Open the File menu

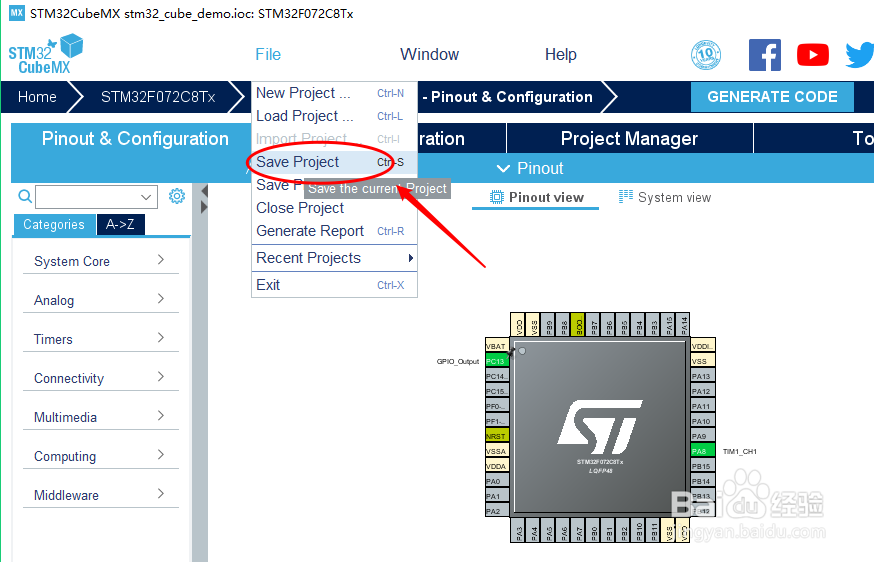(x=268, y=54)
